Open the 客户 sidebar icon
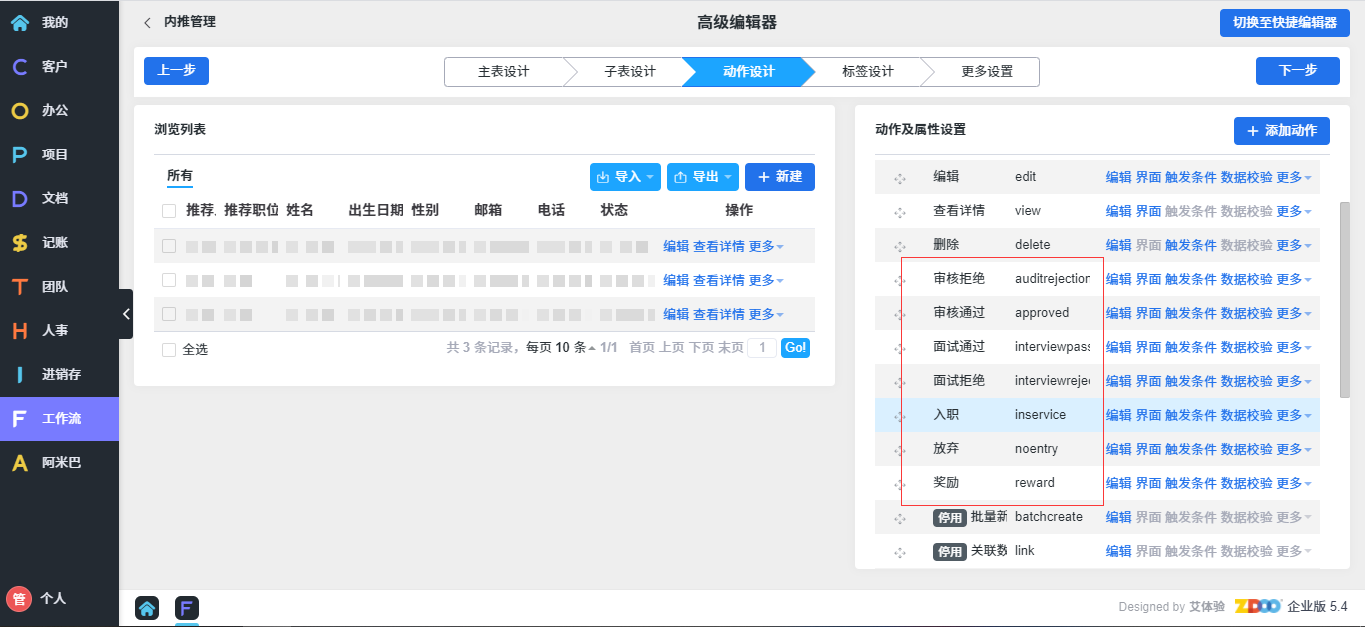Viewport: 1365px width, 627px height. click(x=20, y=67)
